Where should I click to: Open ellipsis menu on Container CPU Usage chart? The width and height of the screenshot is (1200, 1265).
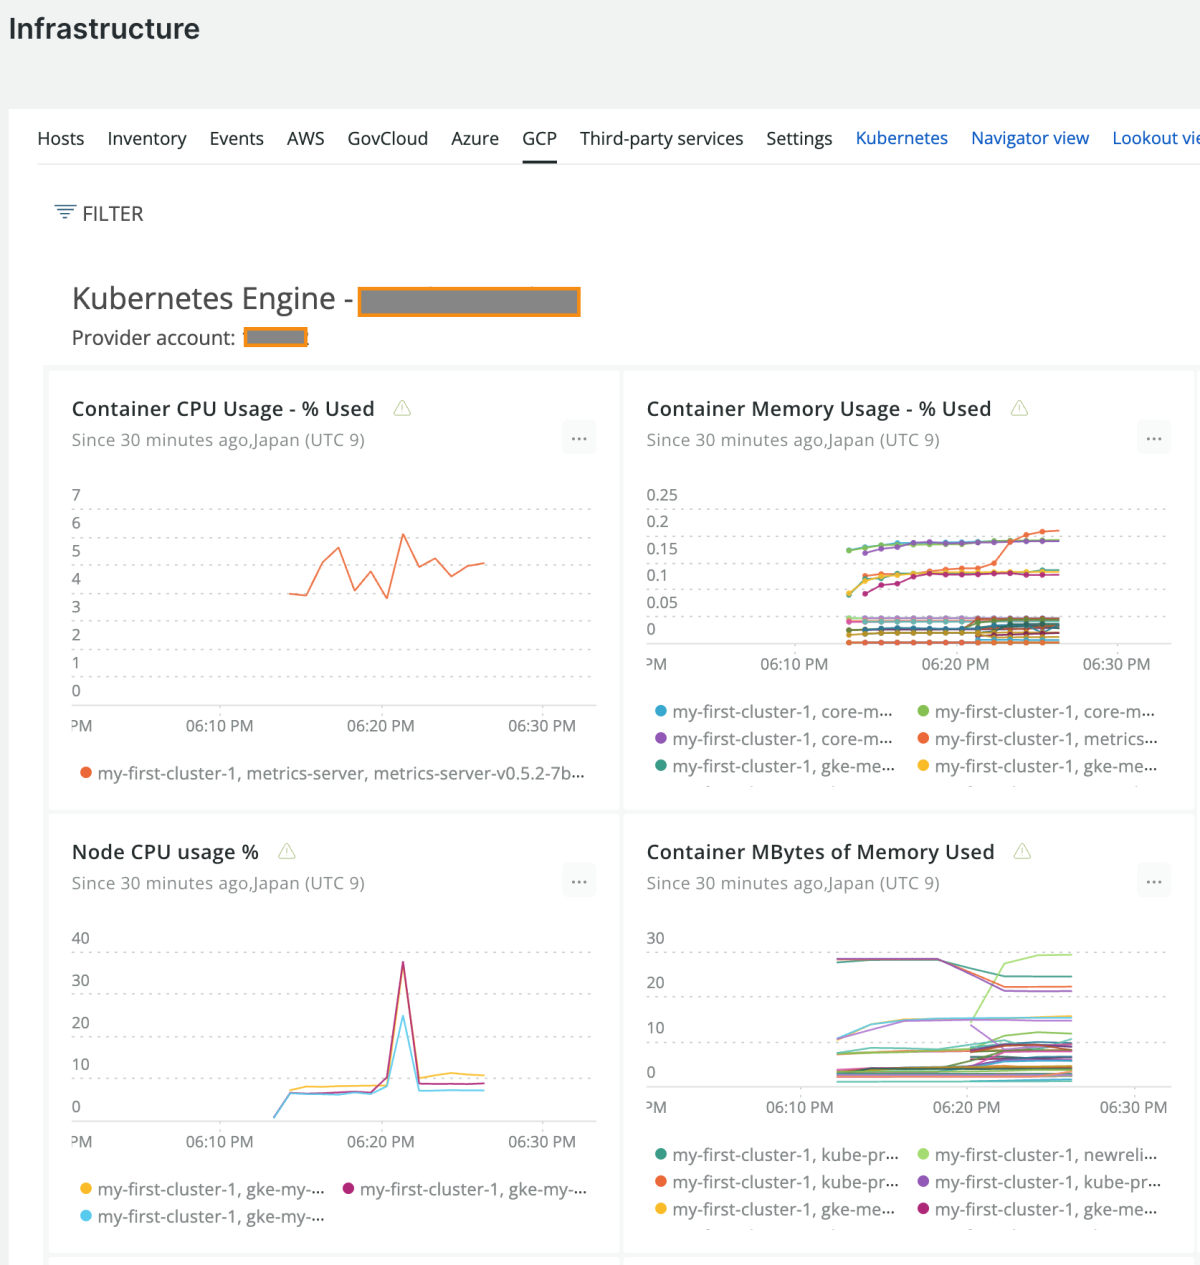pyautogui.click(x=579, y=439)
